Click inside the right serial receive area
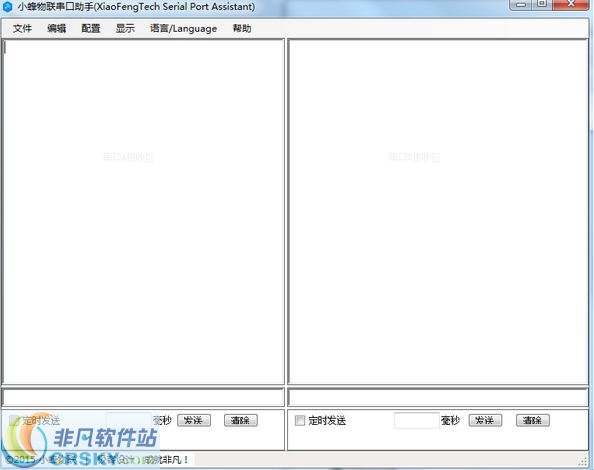The width and height of the screenshot is (594, 470). click(438, 212)
